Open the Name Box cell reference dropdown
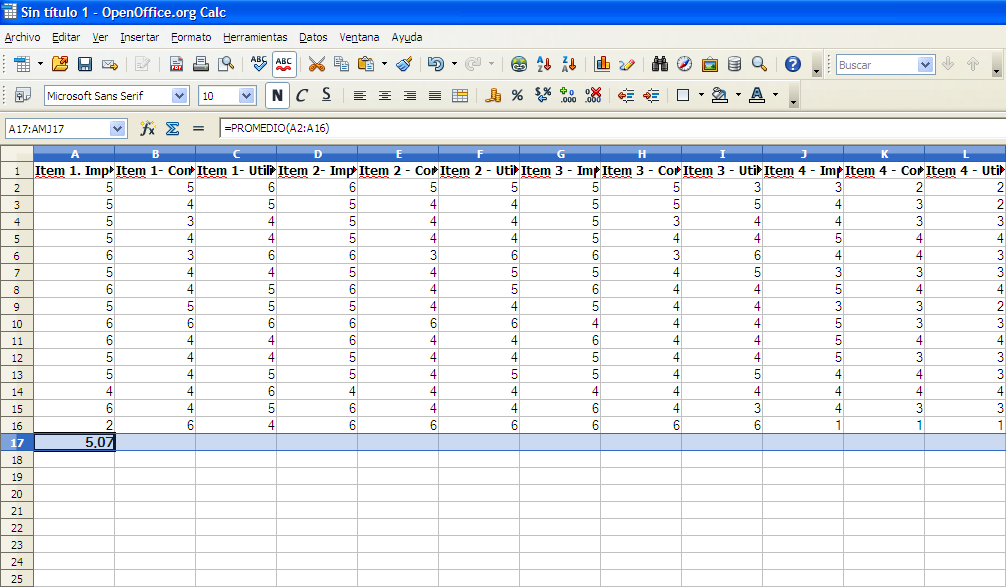 click(118, 128)
